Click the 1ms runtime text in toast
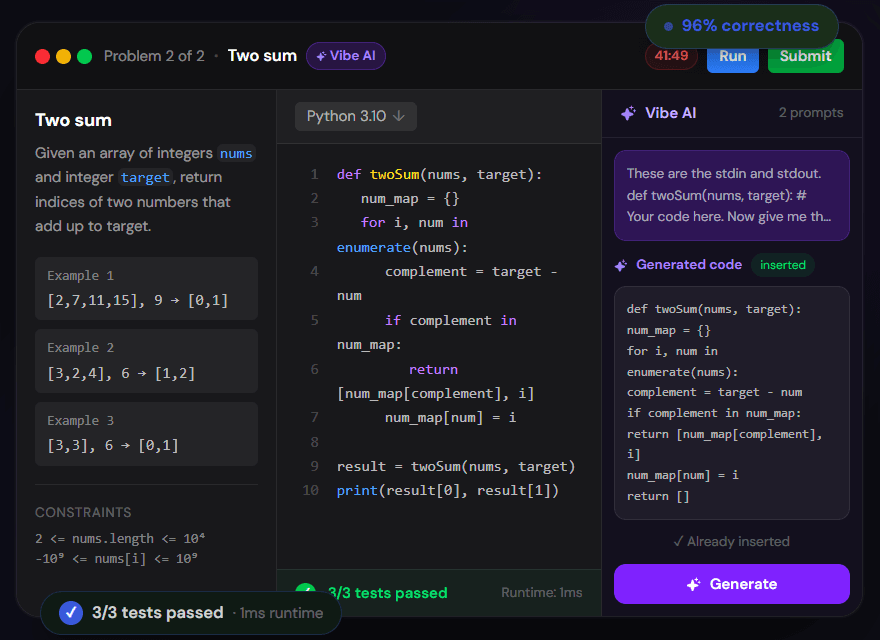 pos(281,613)
